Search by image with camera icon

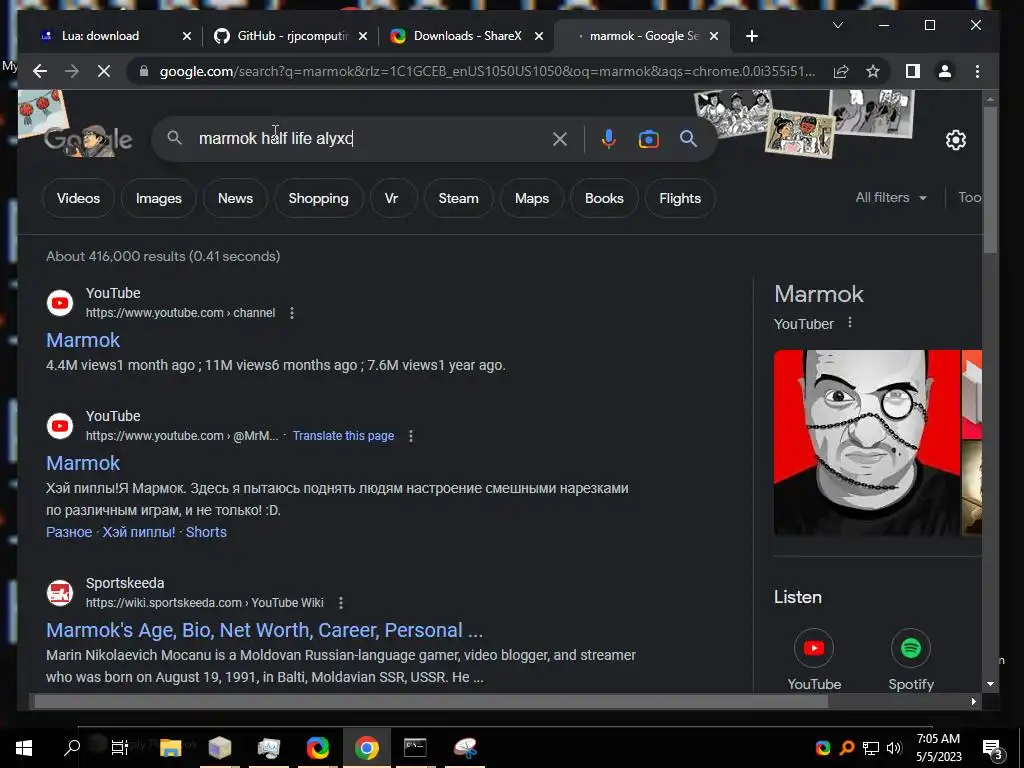point(648,139)
